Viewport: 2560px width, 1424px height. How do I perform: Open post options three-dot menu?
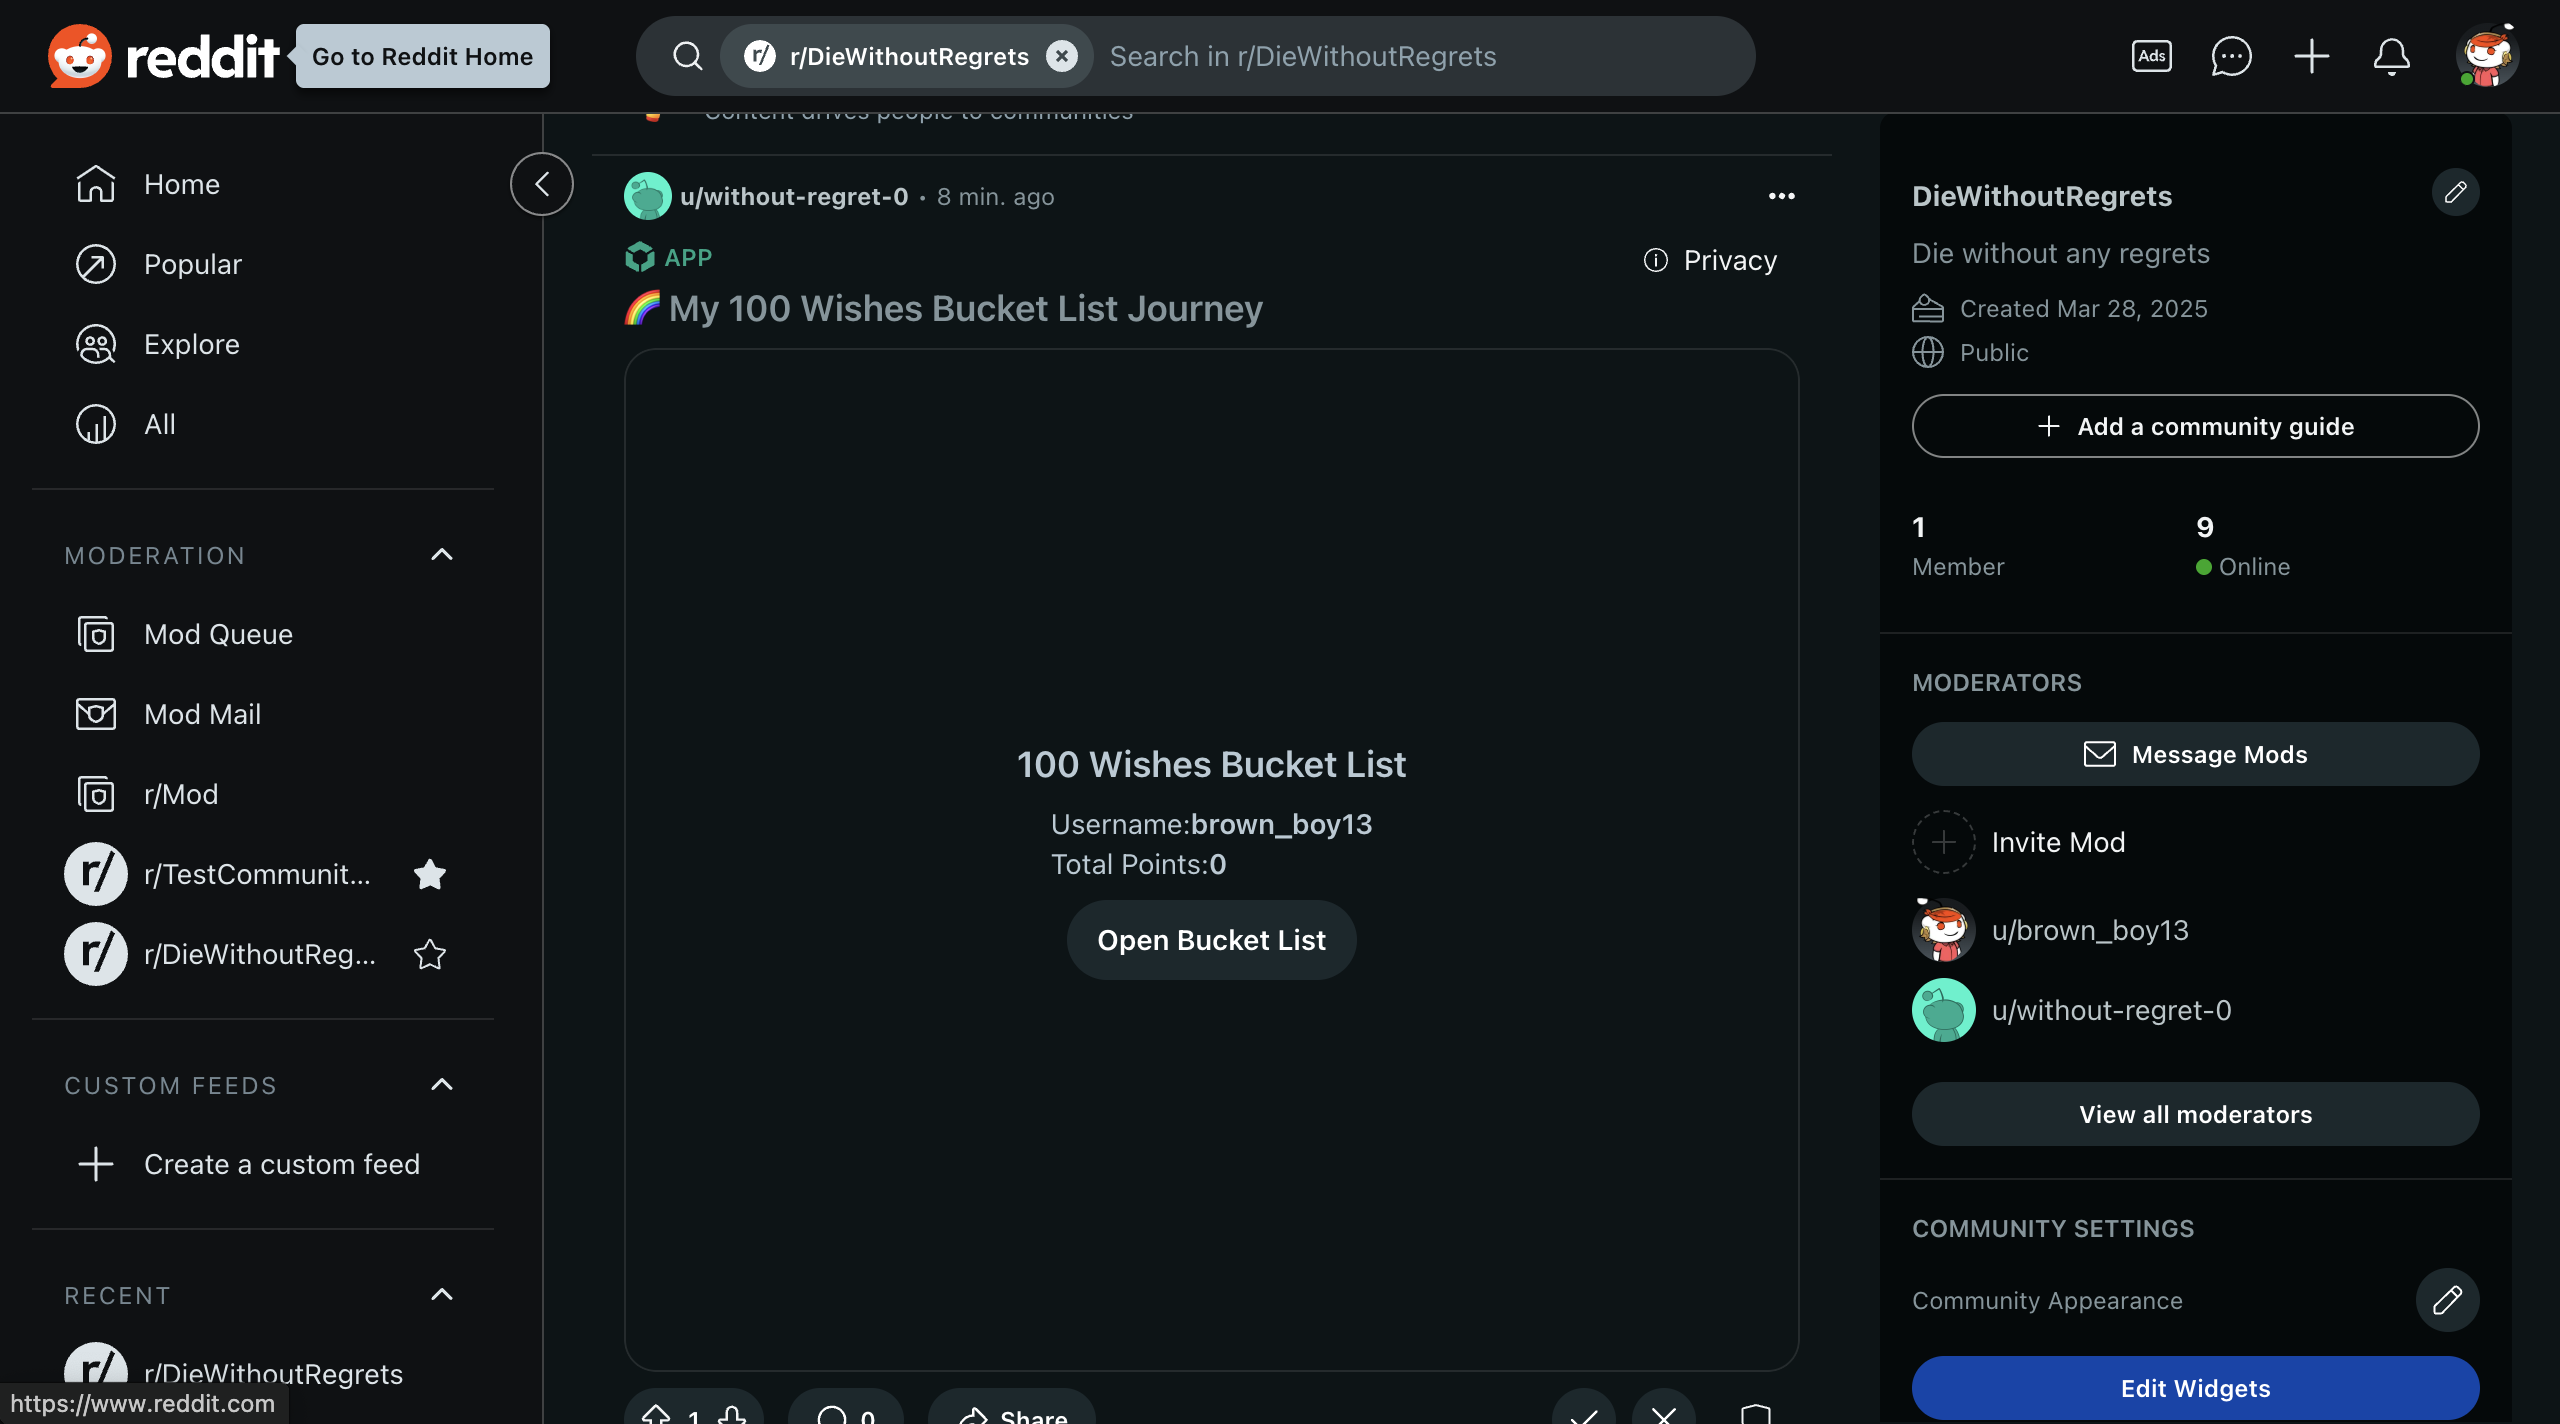[1781, 196]
